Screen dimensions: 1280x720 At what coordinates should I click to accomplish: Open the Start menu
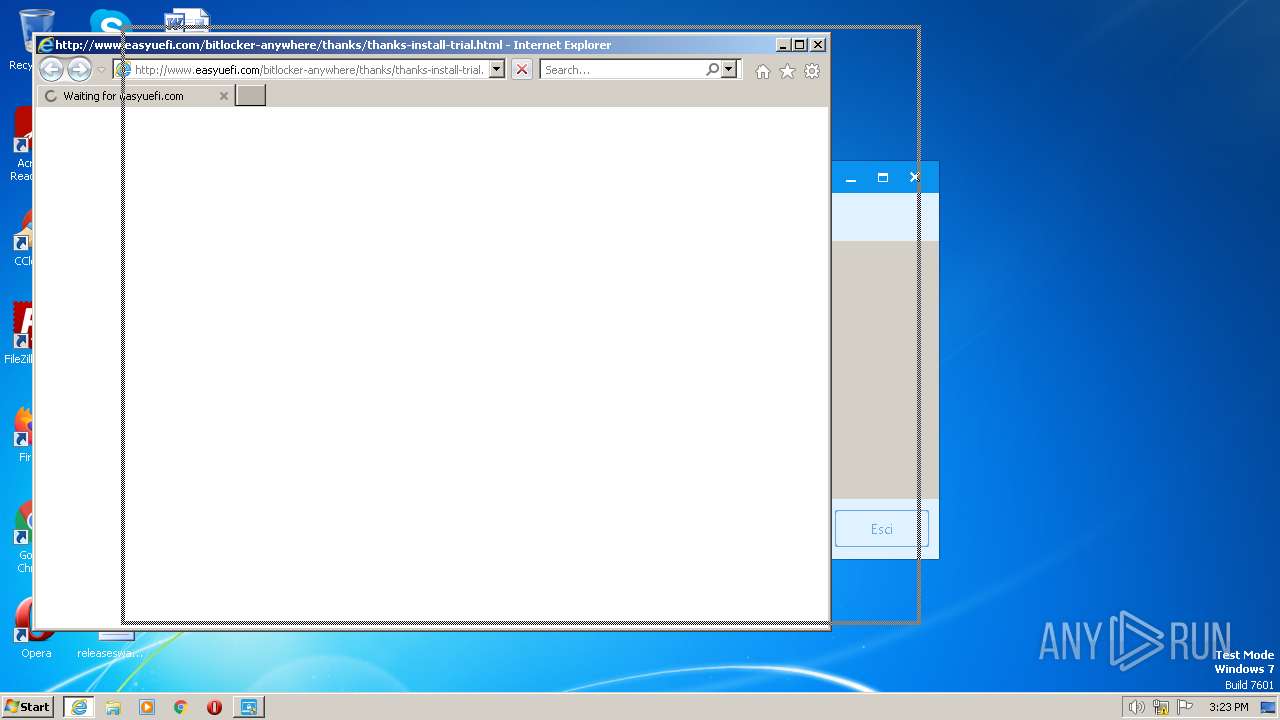click(x=28, y=707)
